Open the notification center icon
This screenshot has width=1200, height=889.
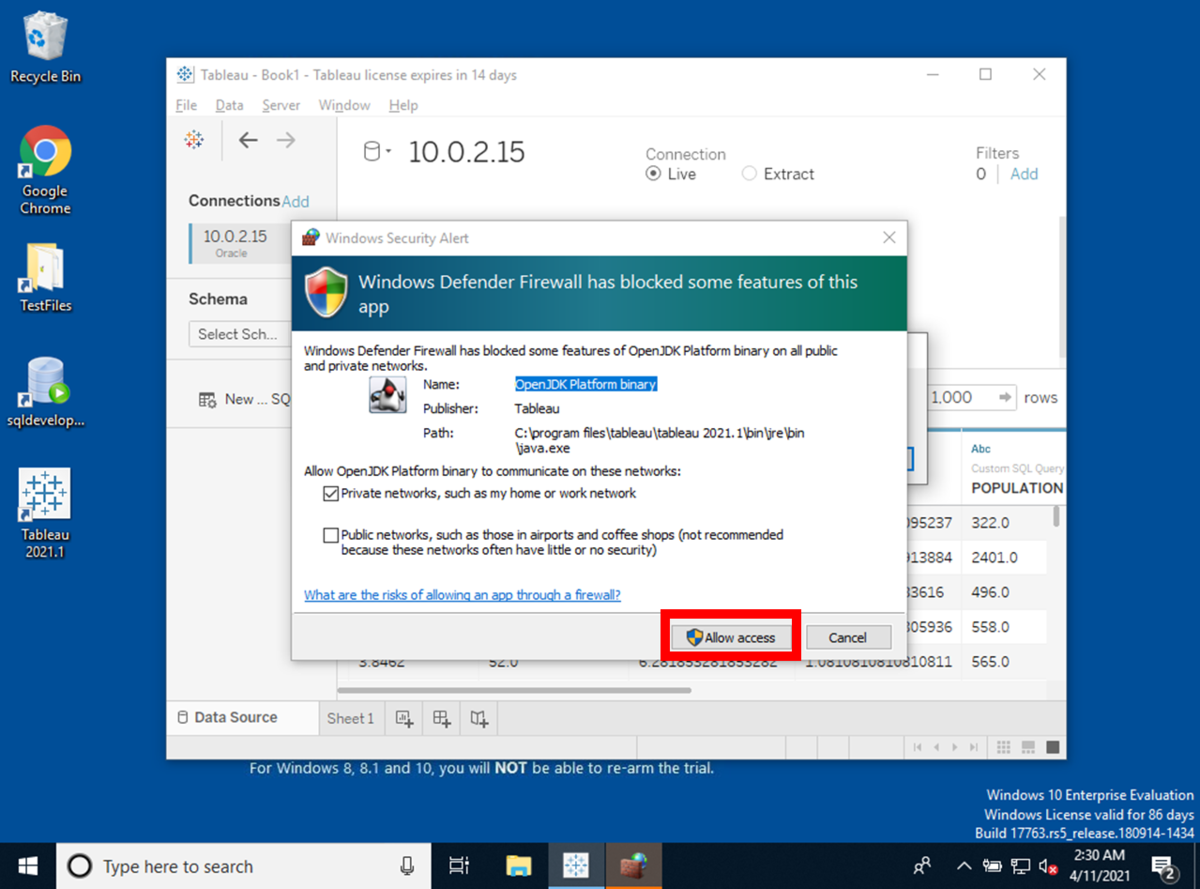point(1164,866)
